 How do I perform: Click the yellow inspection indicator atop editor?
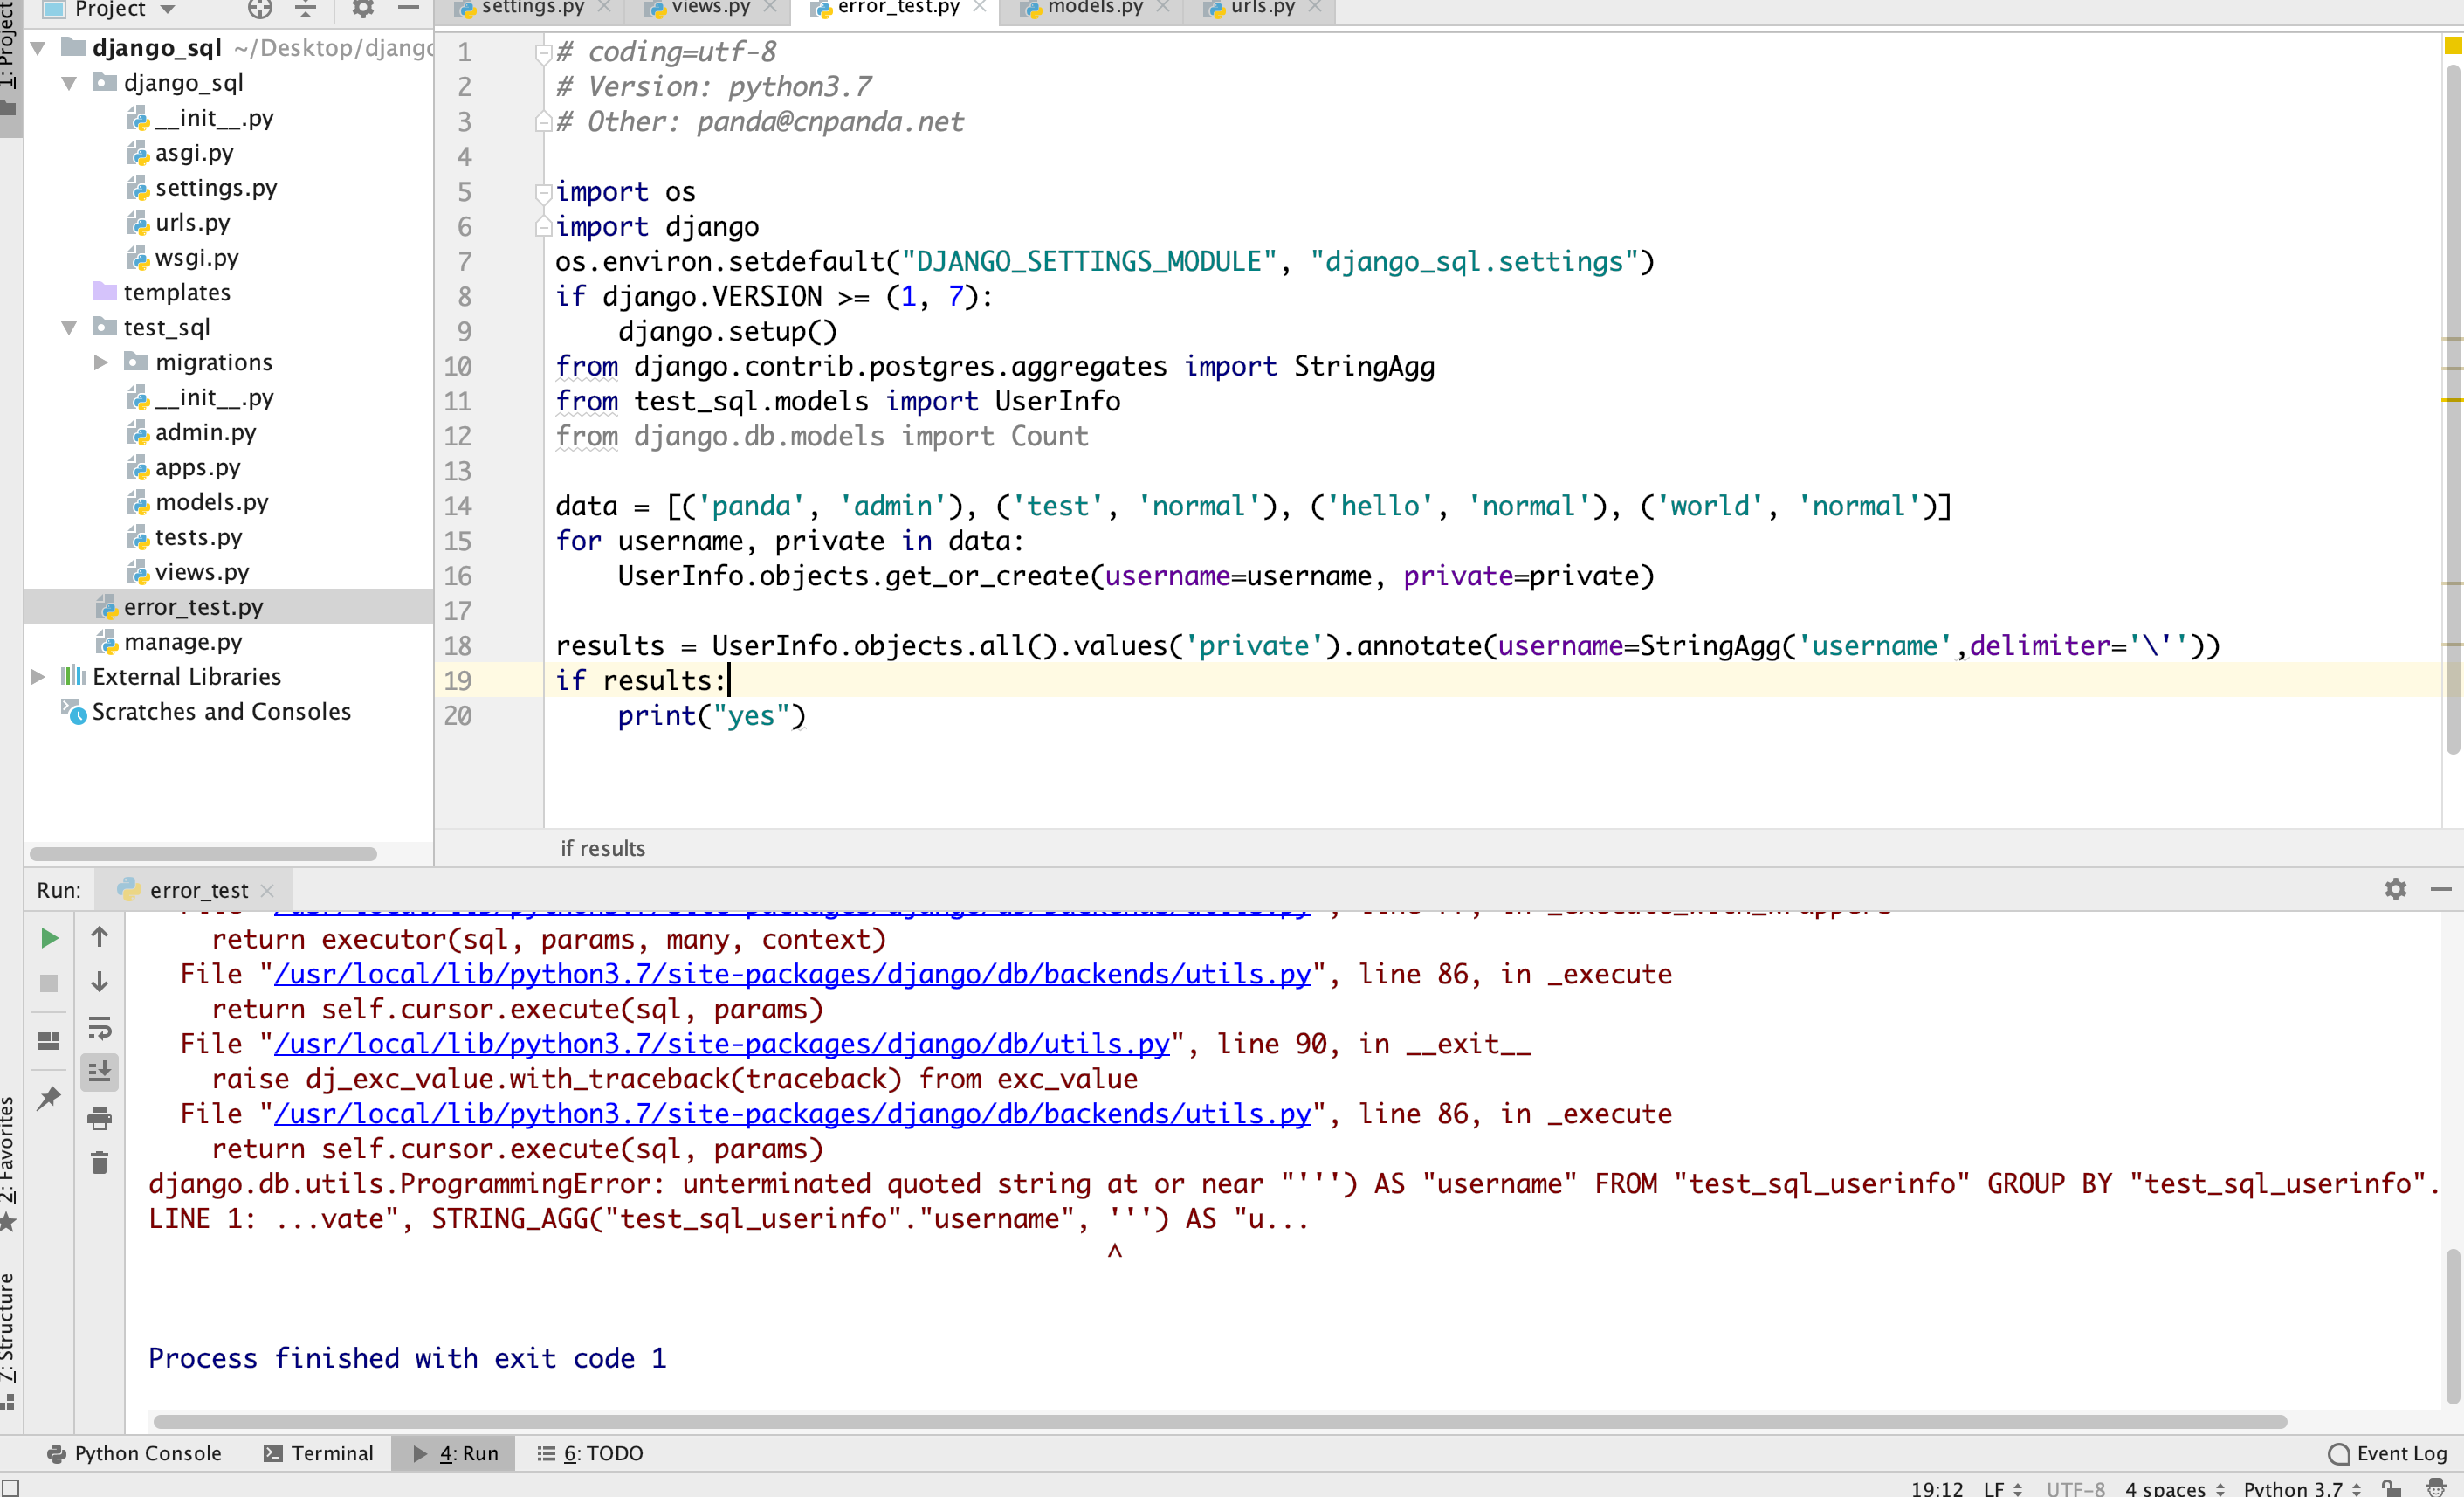[2453, 45]
